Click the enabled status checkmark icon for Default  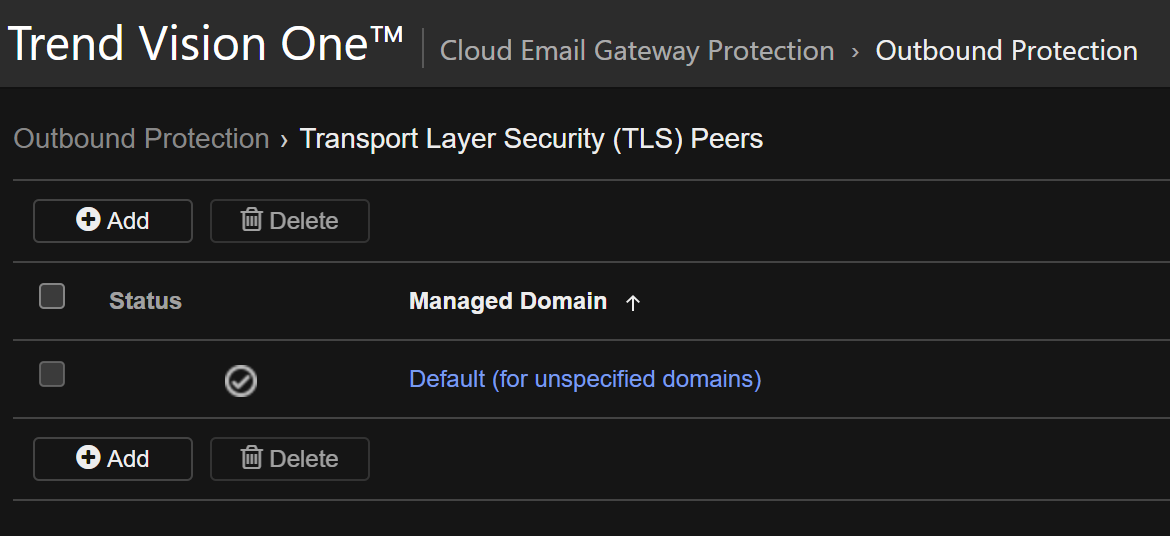click(x=241, y=380)
